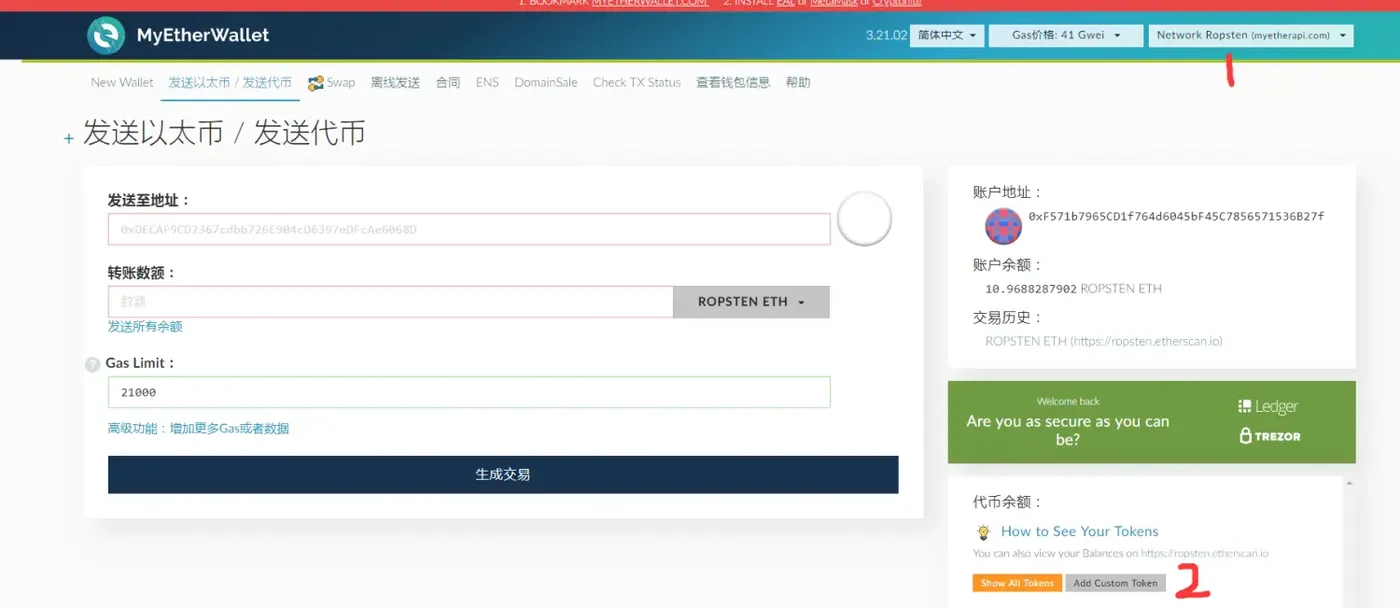The image size is (1400, 608).
Task: Click Are you as secure as you can be banner
Action: click(x=1067, y=430)
